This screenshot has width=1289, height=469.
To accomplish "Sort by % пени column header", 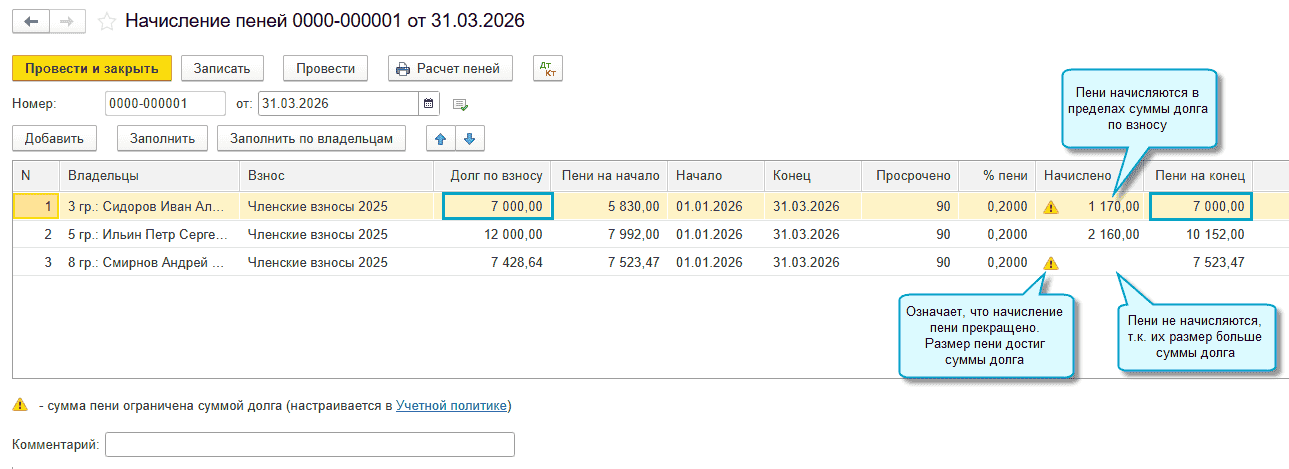I will [x=997, y=175].
